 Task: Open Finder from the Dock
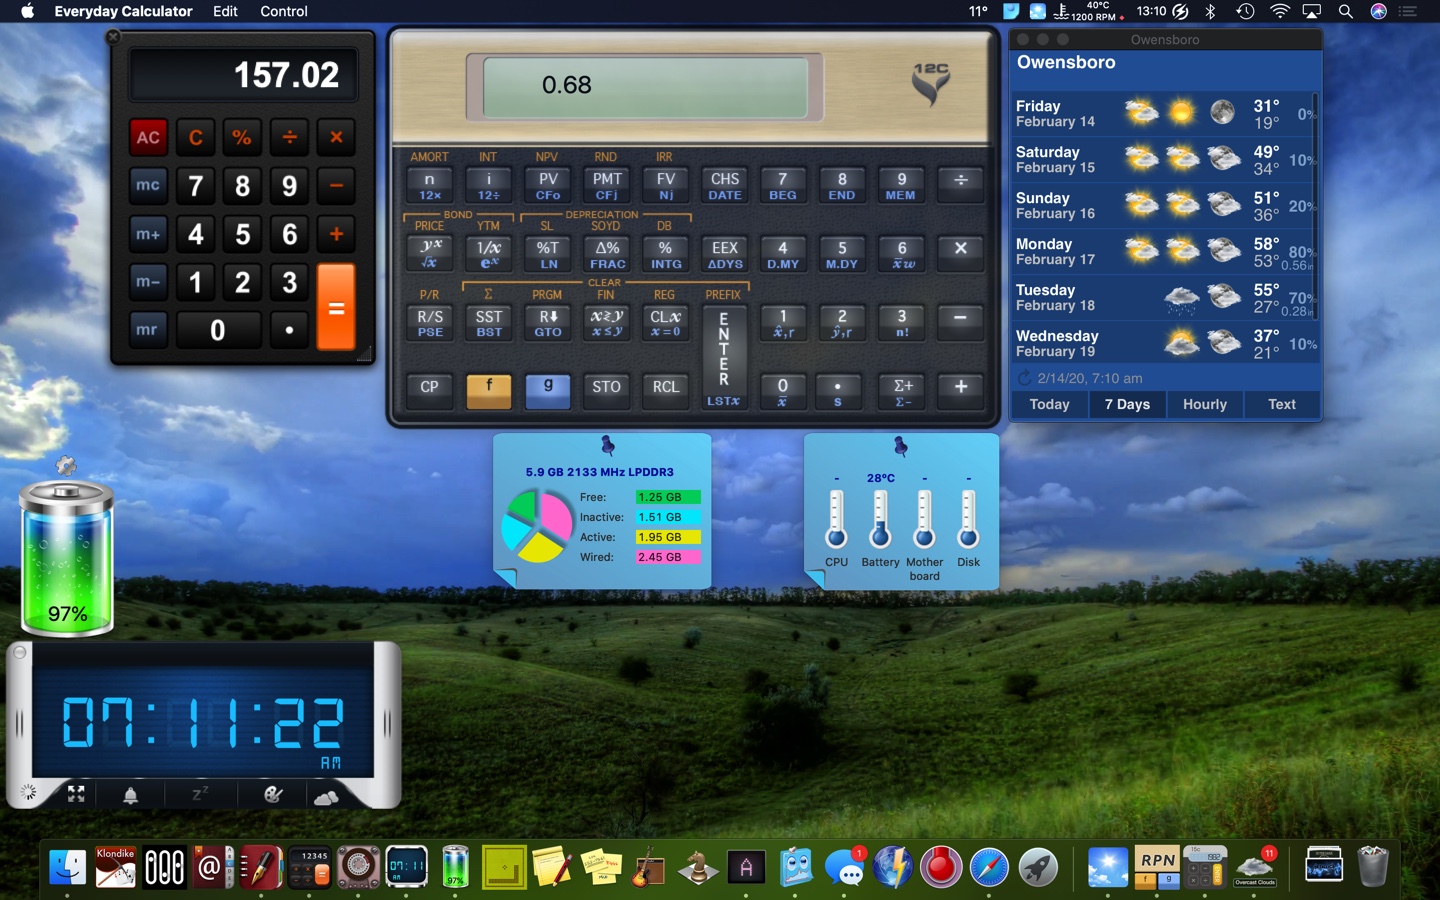[68, 867]
